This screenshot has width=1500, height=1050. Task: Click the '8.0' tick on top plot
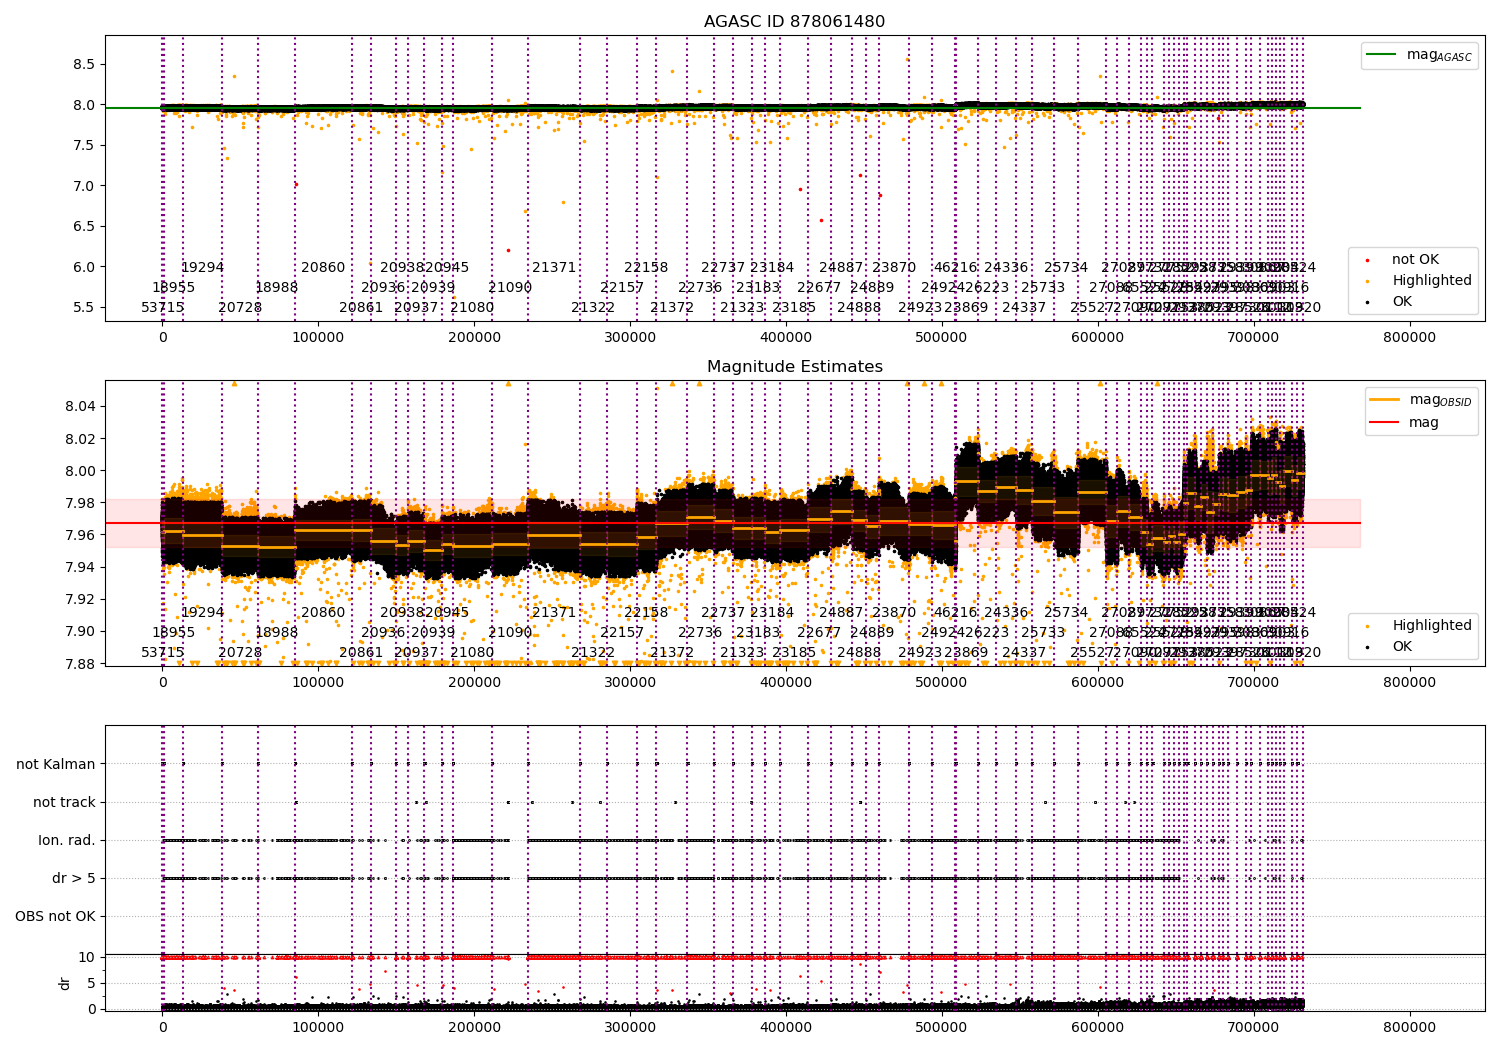(84, 105)
